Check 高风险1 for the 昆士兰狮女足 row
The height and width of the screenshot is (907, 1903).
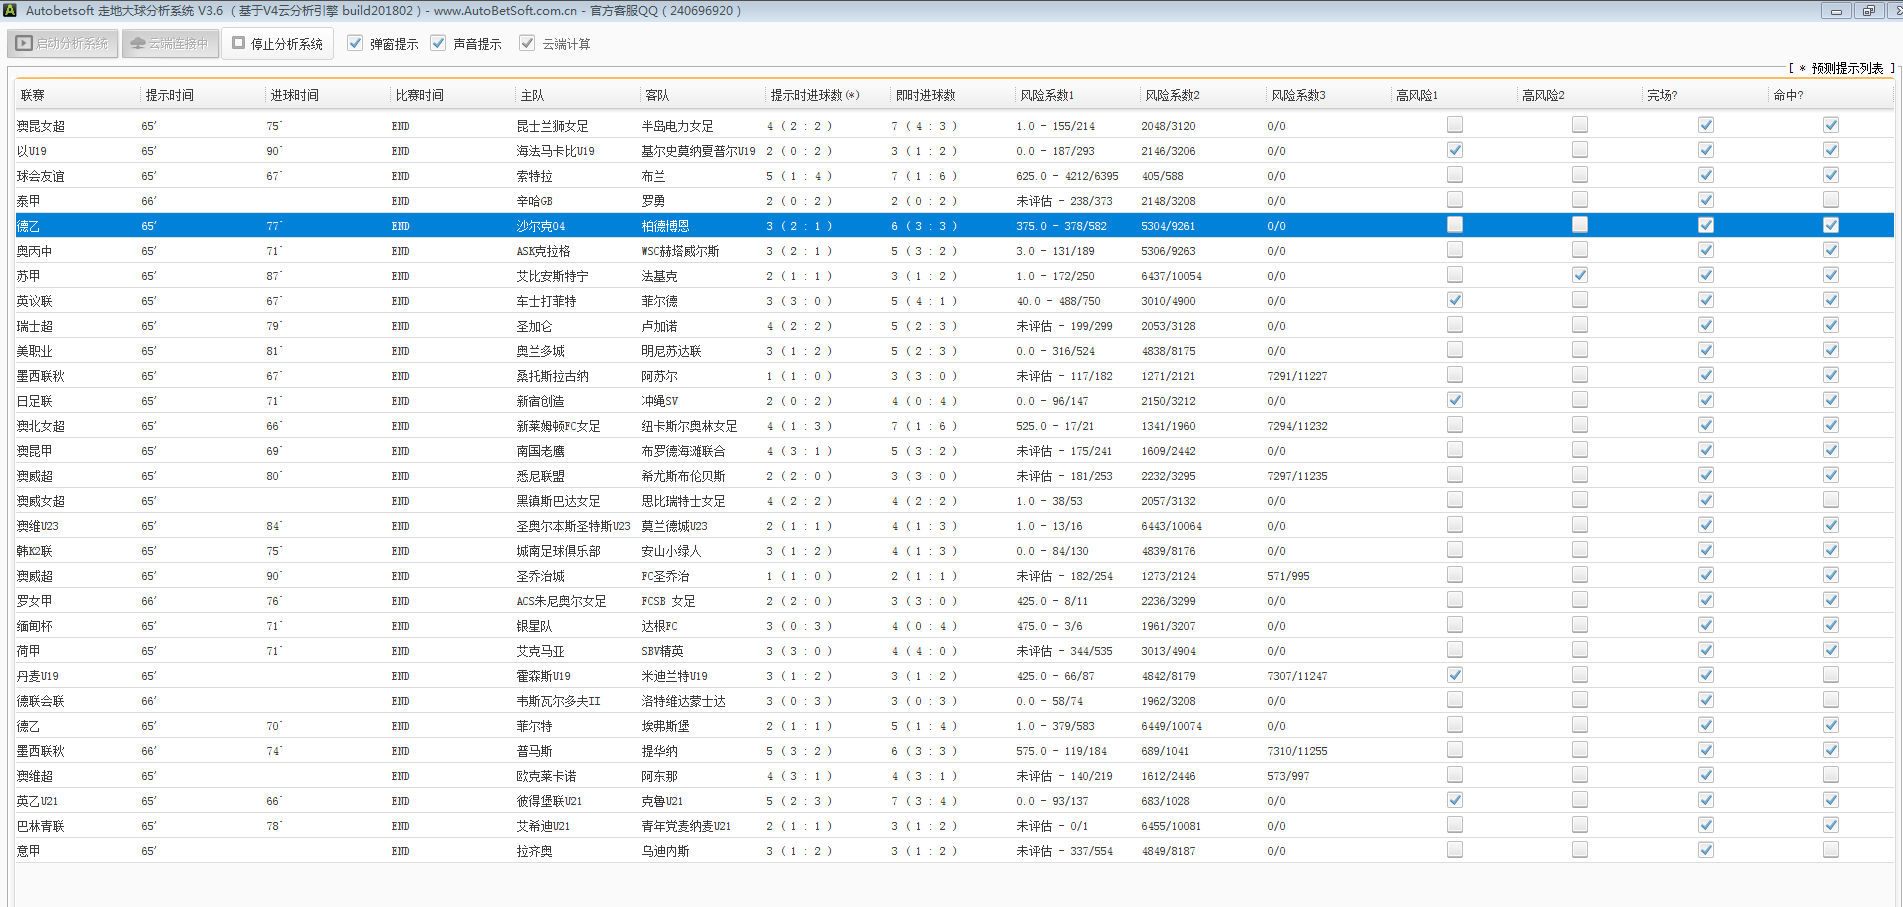[x=1454, y=125]
